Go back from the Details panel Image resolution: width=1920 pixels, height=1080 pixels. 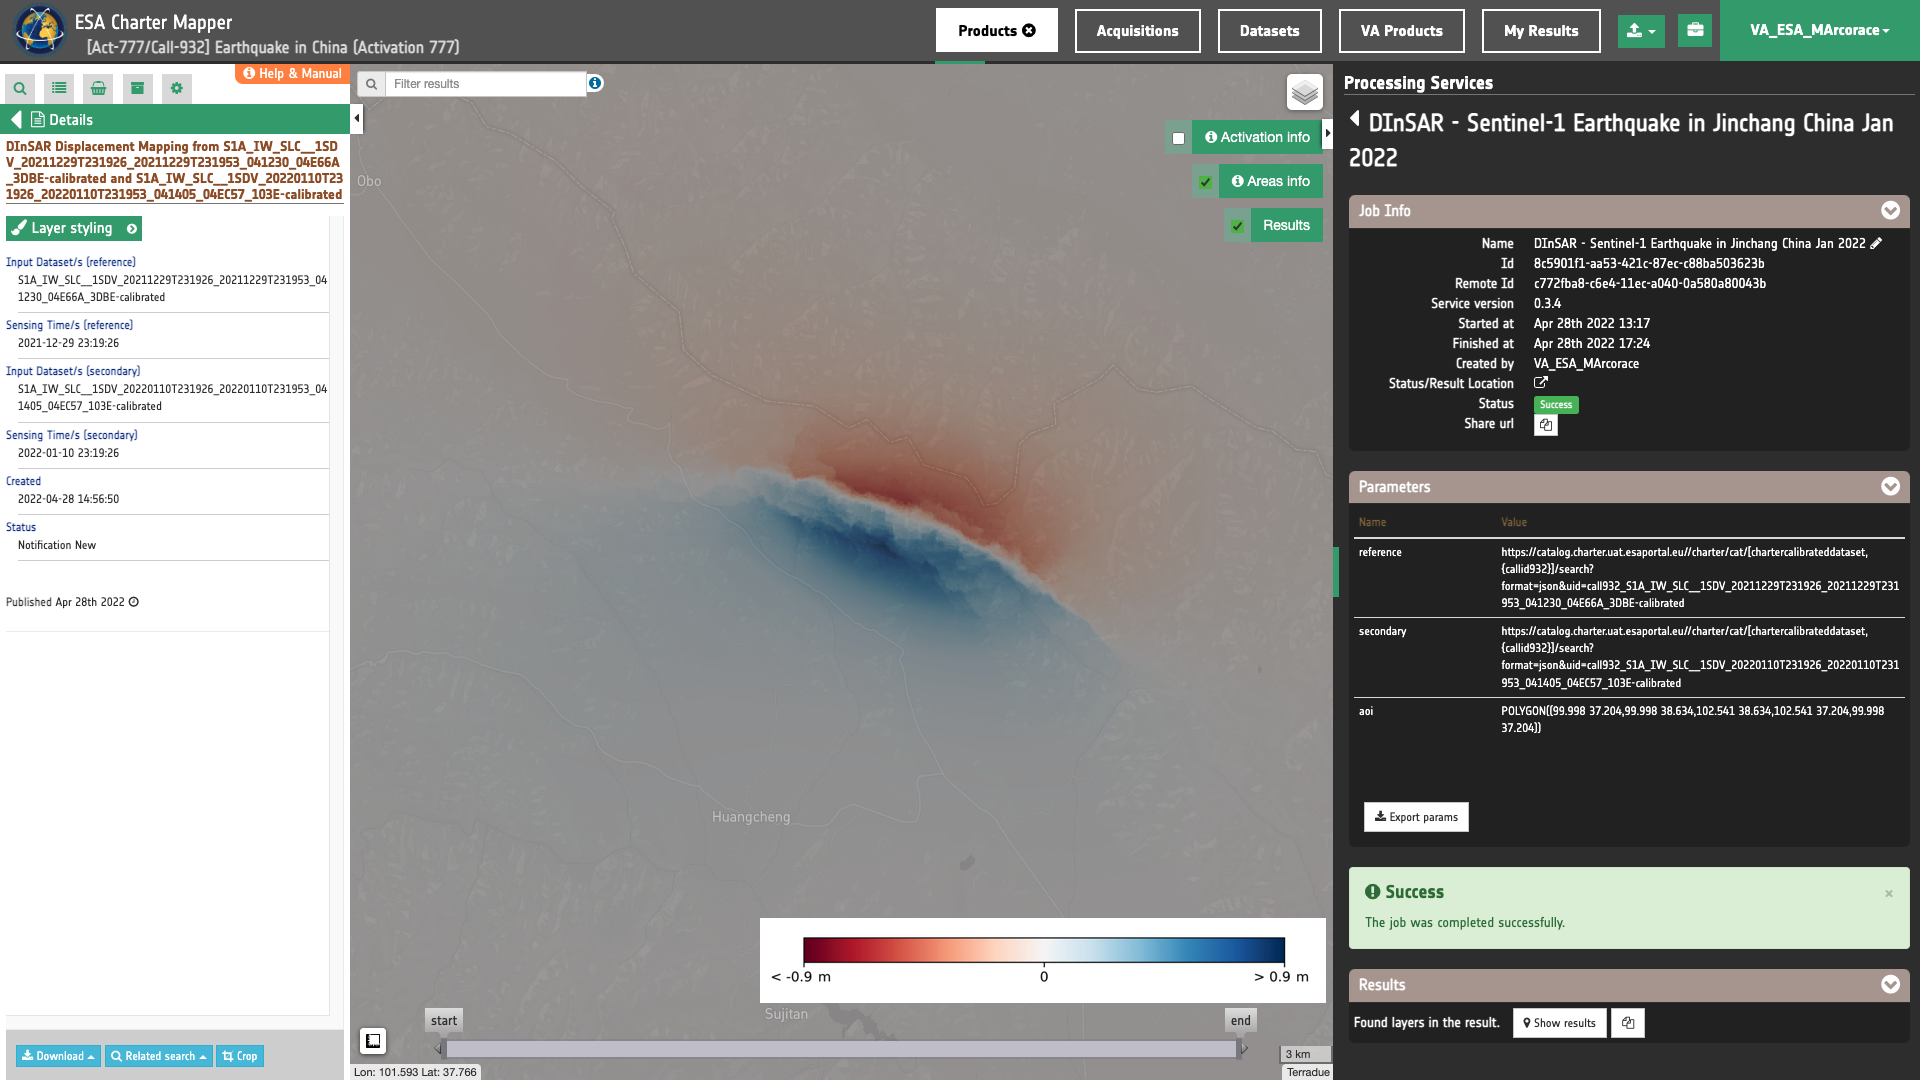coord(16,120)
